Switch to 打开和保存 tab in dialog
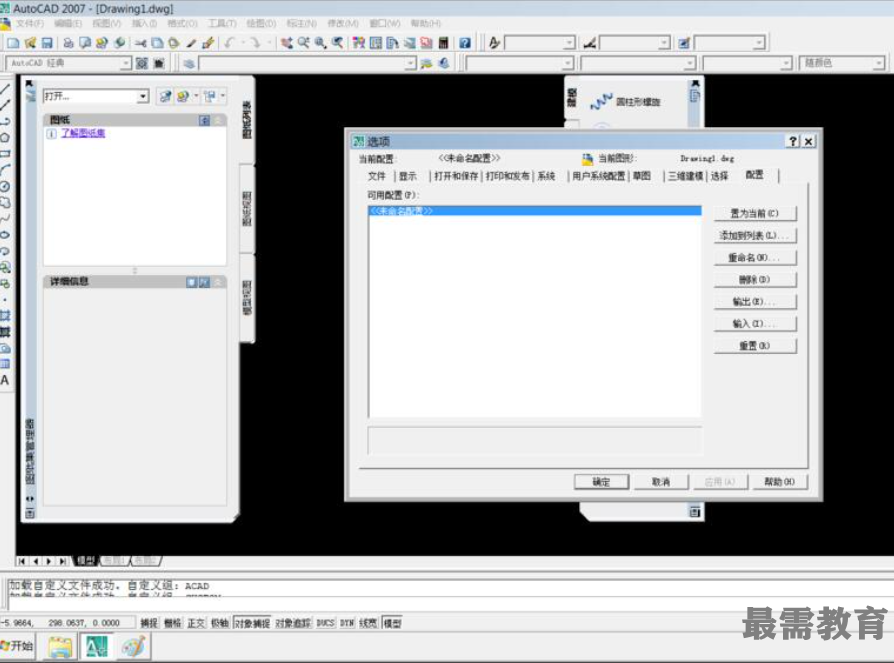The image size is (894, 663). tap(456, 176)
